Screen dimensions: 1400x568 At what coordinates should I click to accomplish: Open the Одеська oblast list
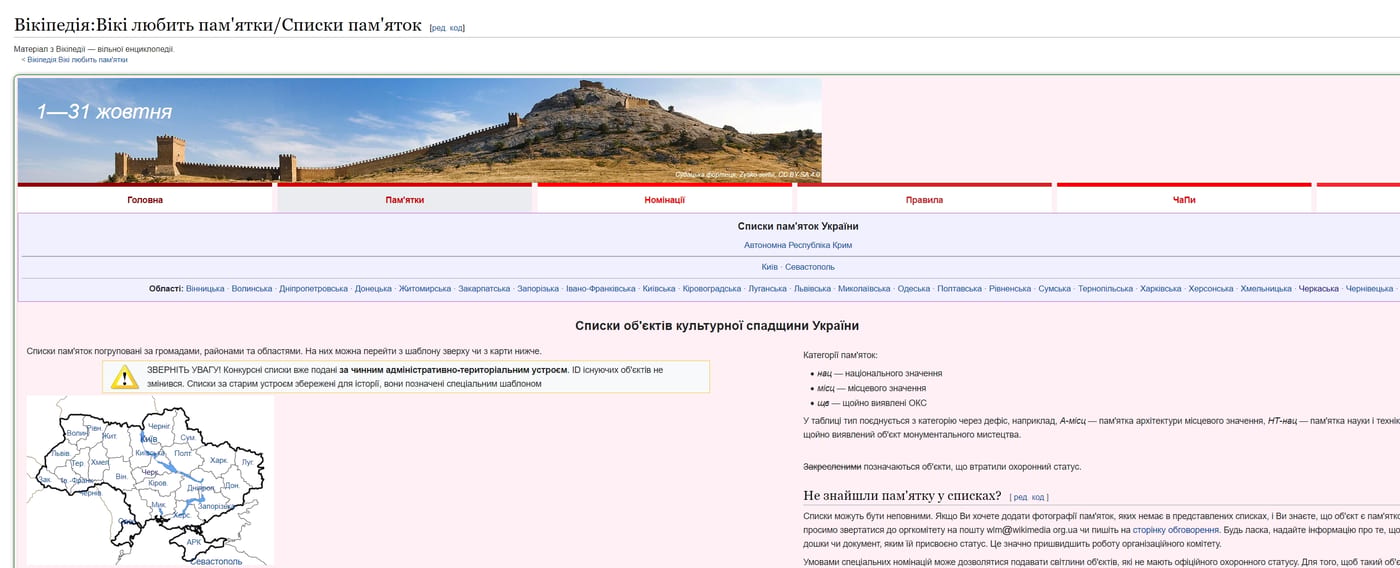(x=914, y=289)
